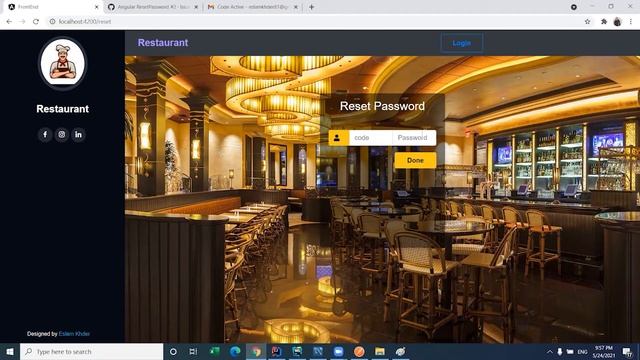Switch to the Gmail Code Active tab
640x360 pixels.
click(x=251, y=7)
